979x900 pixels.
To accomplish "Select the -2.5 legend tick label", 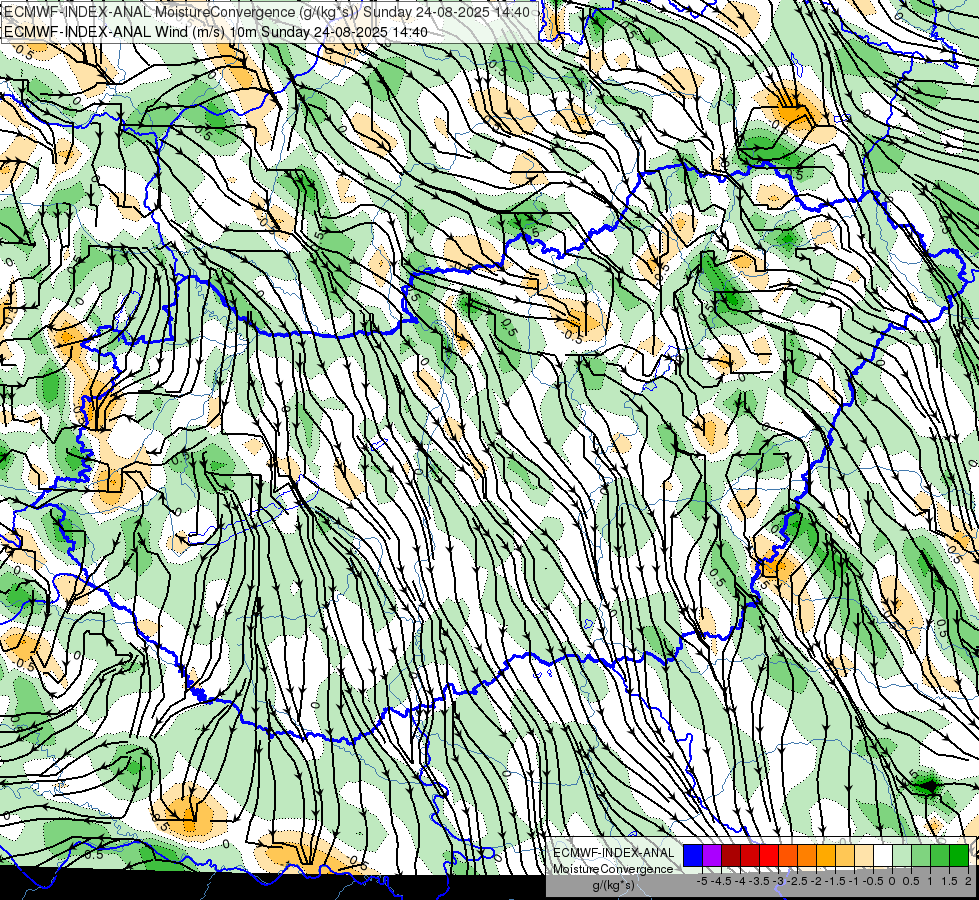I will (797, 881).
